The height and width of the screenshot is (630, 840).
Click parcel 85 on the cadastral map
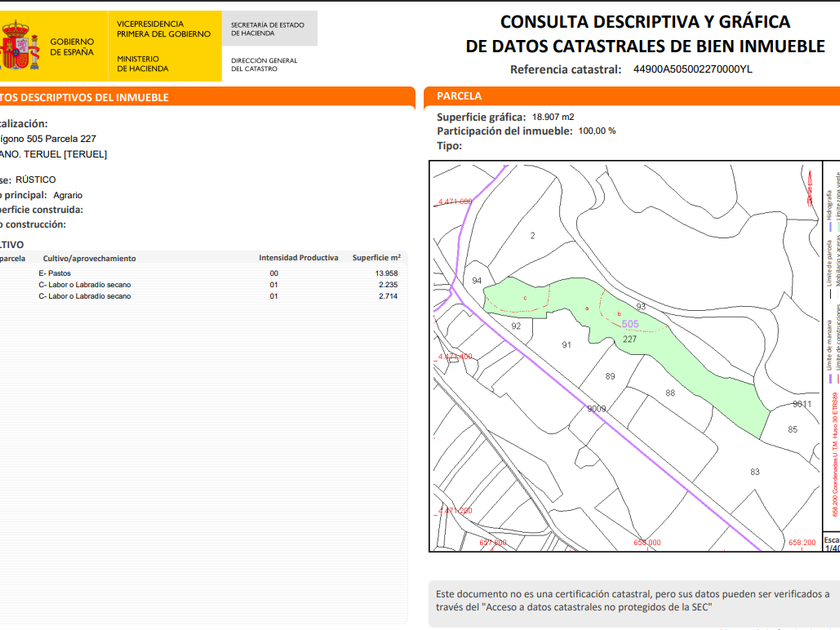point(793,430)
